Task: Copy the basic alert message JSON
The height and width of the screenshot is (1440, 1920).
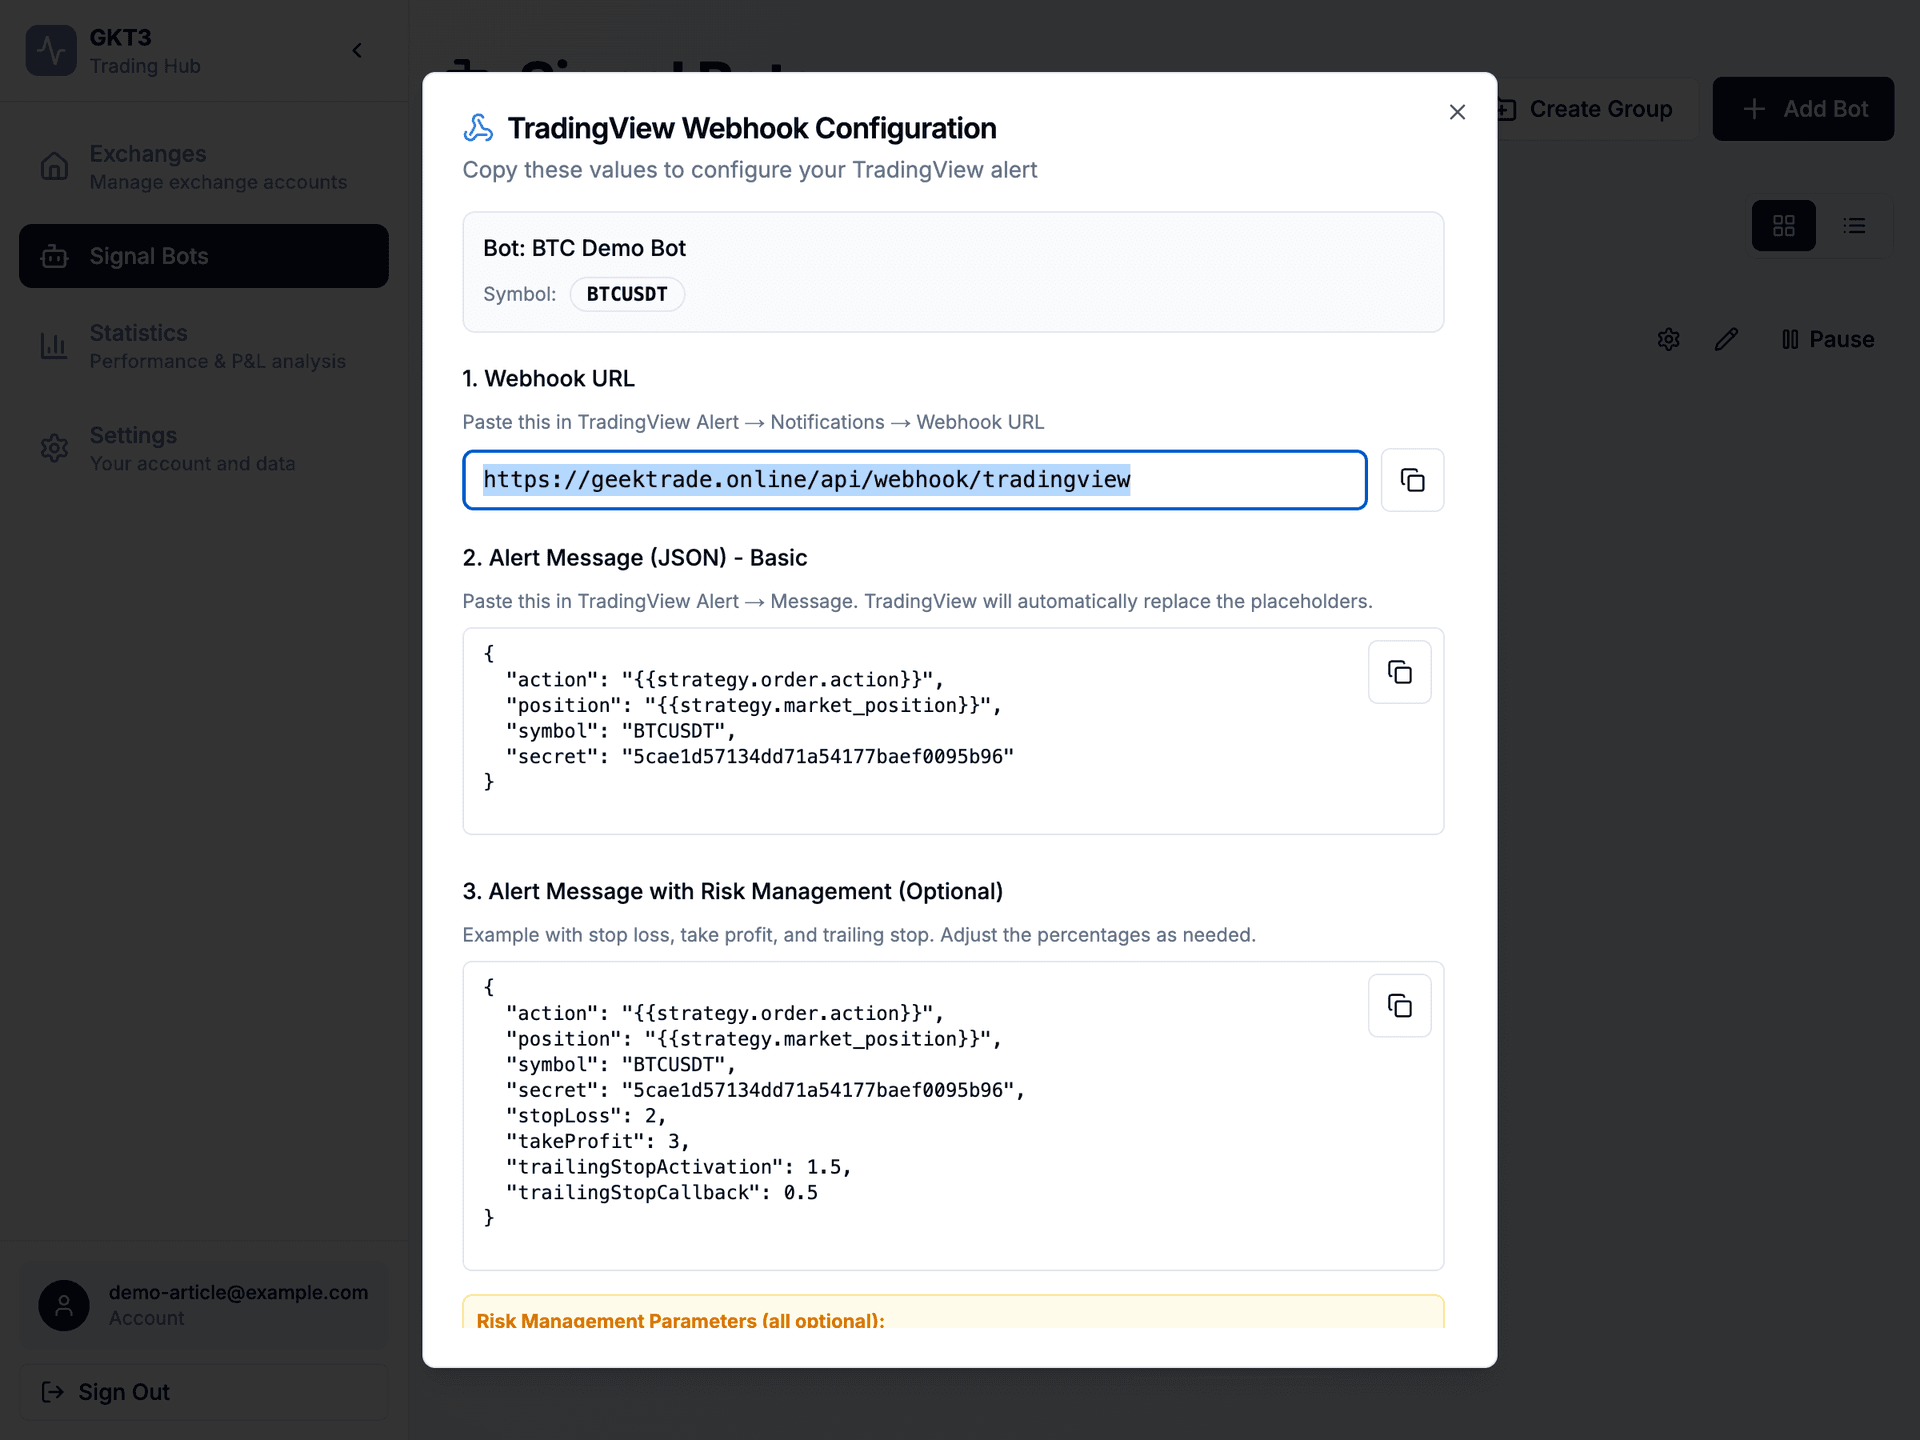Action: 1399,671
